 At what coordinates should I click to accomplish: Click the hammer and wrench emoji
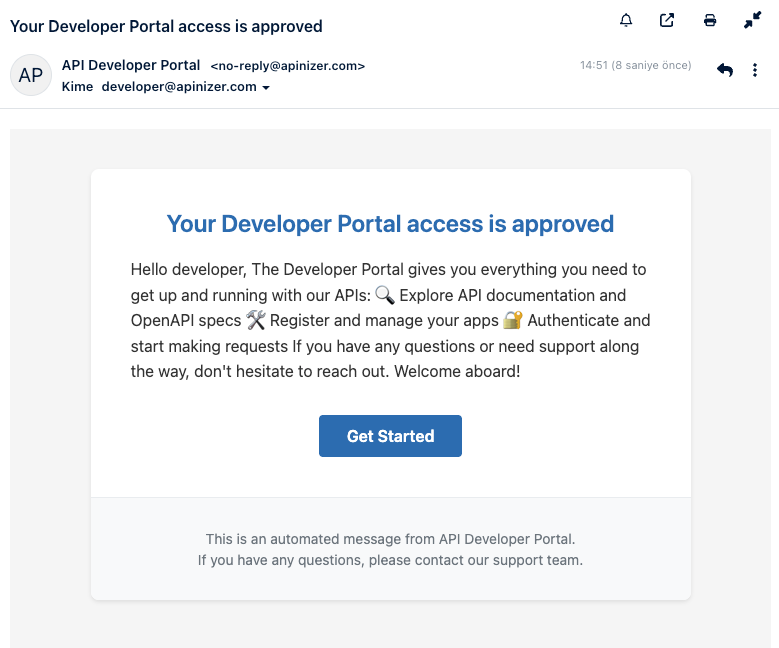(x=256, y=321)
